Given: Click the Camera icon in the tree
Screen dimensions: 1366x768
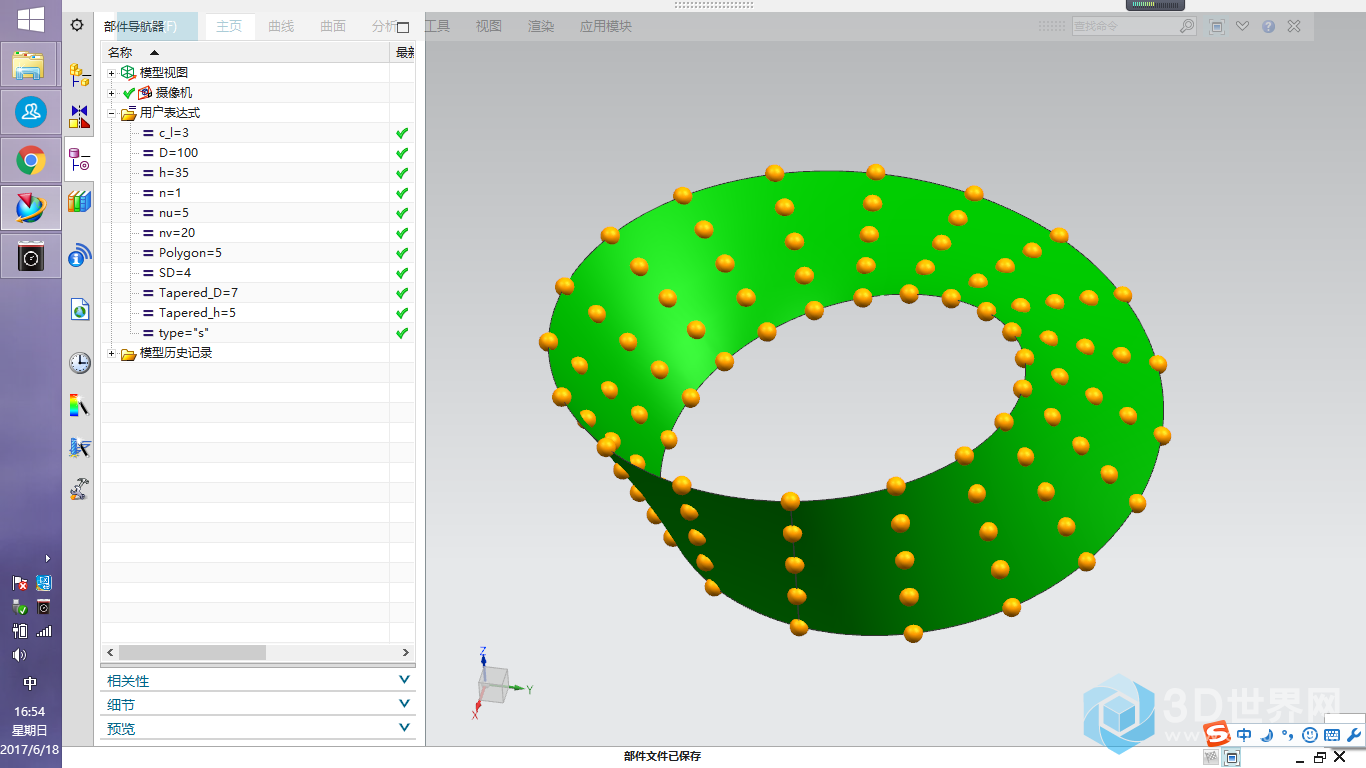Looking at the screenshot, I should tap(145, 93).
